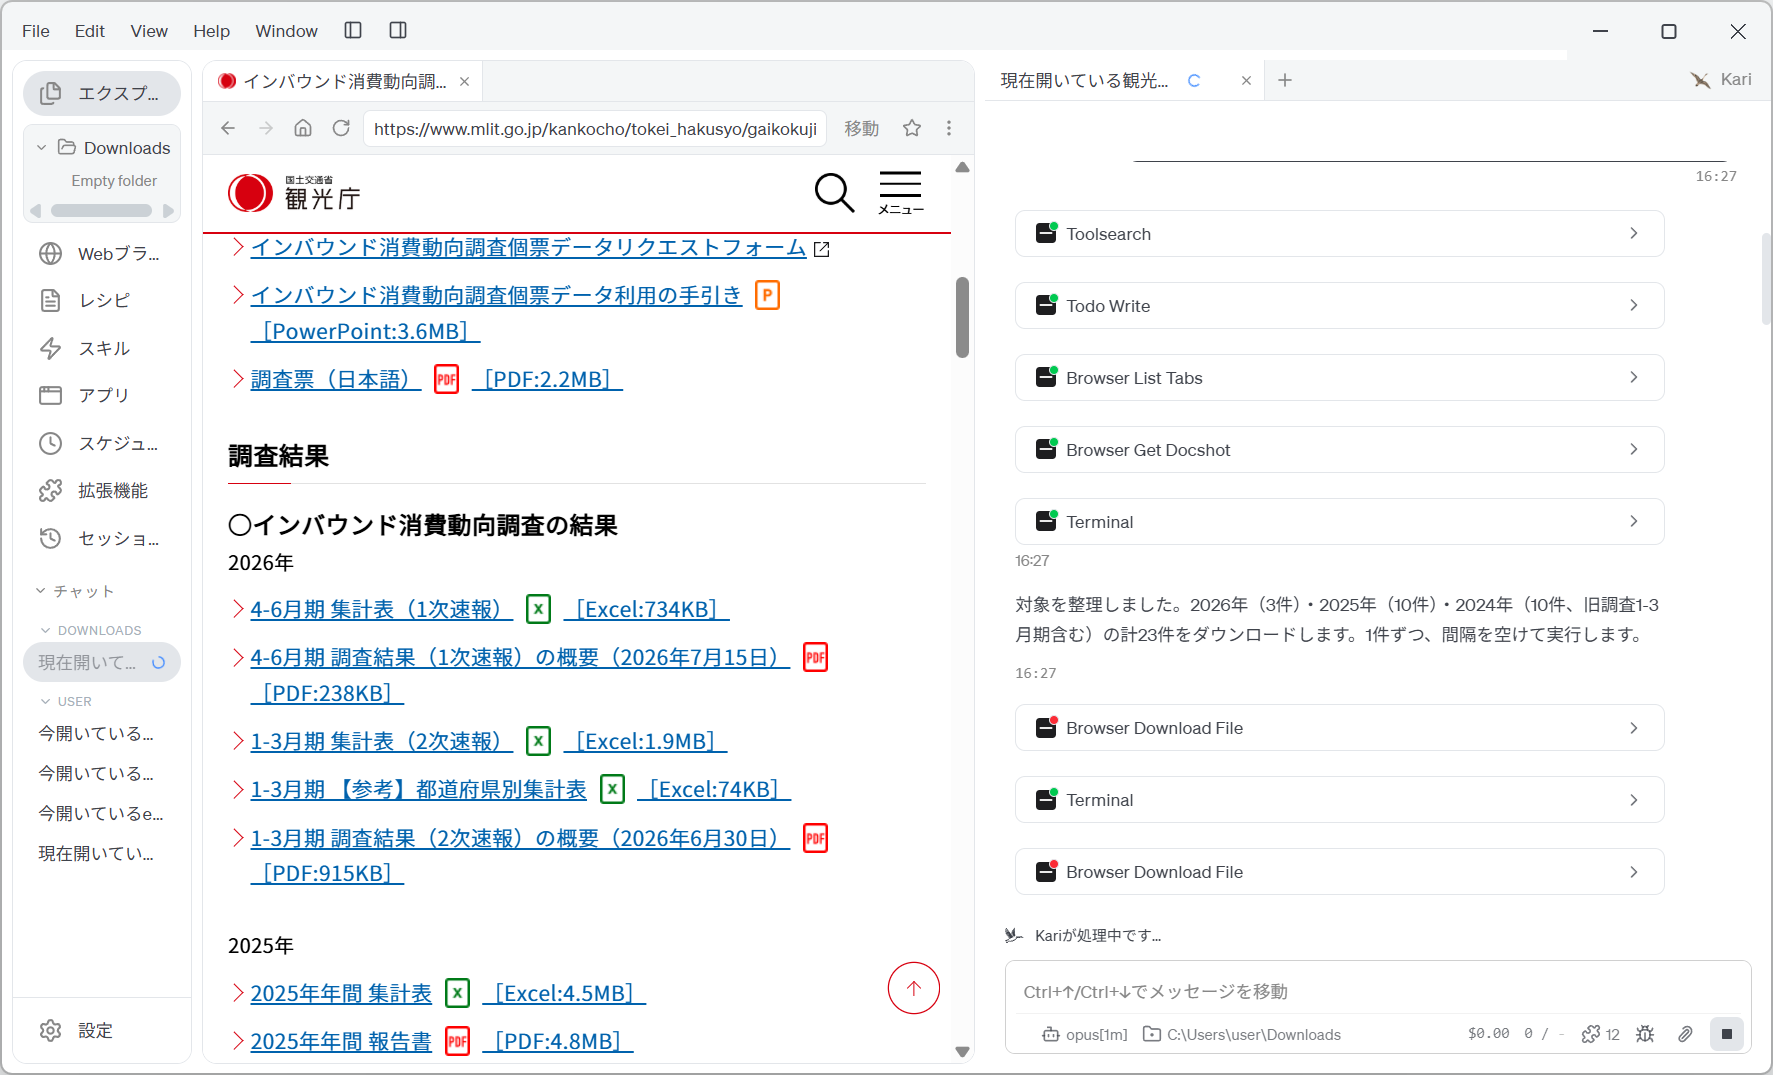Open site search magnifier icon
Viewport: 1773px width, 1075px height.
click(834, 192)
